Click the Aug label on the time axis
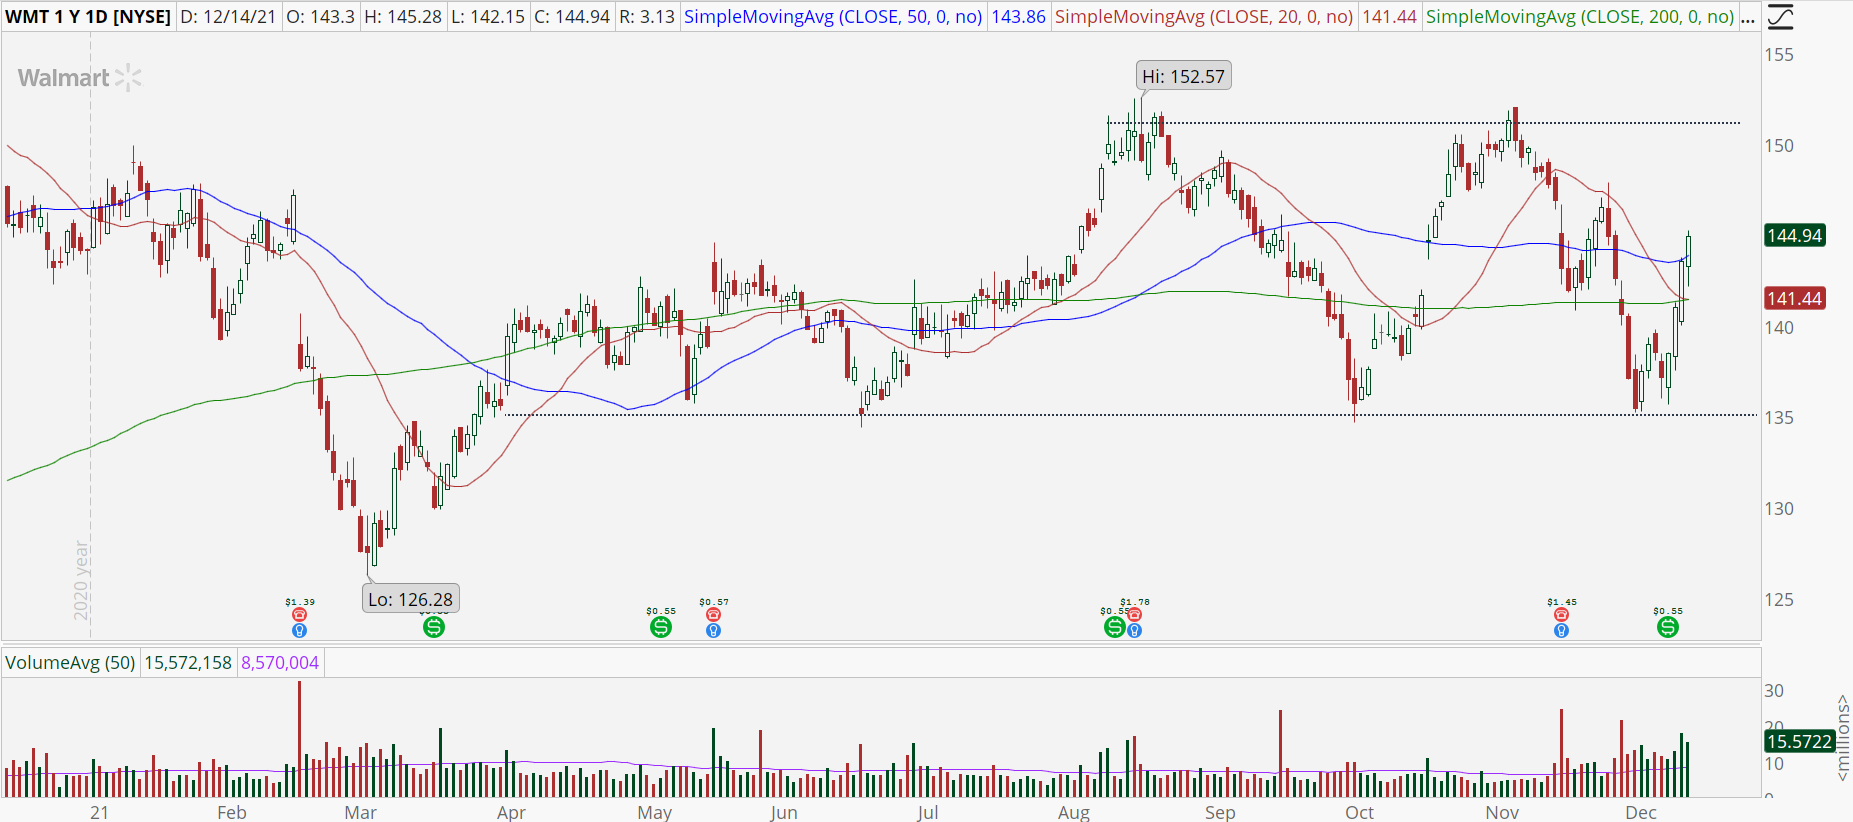This screenshot has height=822, width=1853. (x=1074, y=812)
